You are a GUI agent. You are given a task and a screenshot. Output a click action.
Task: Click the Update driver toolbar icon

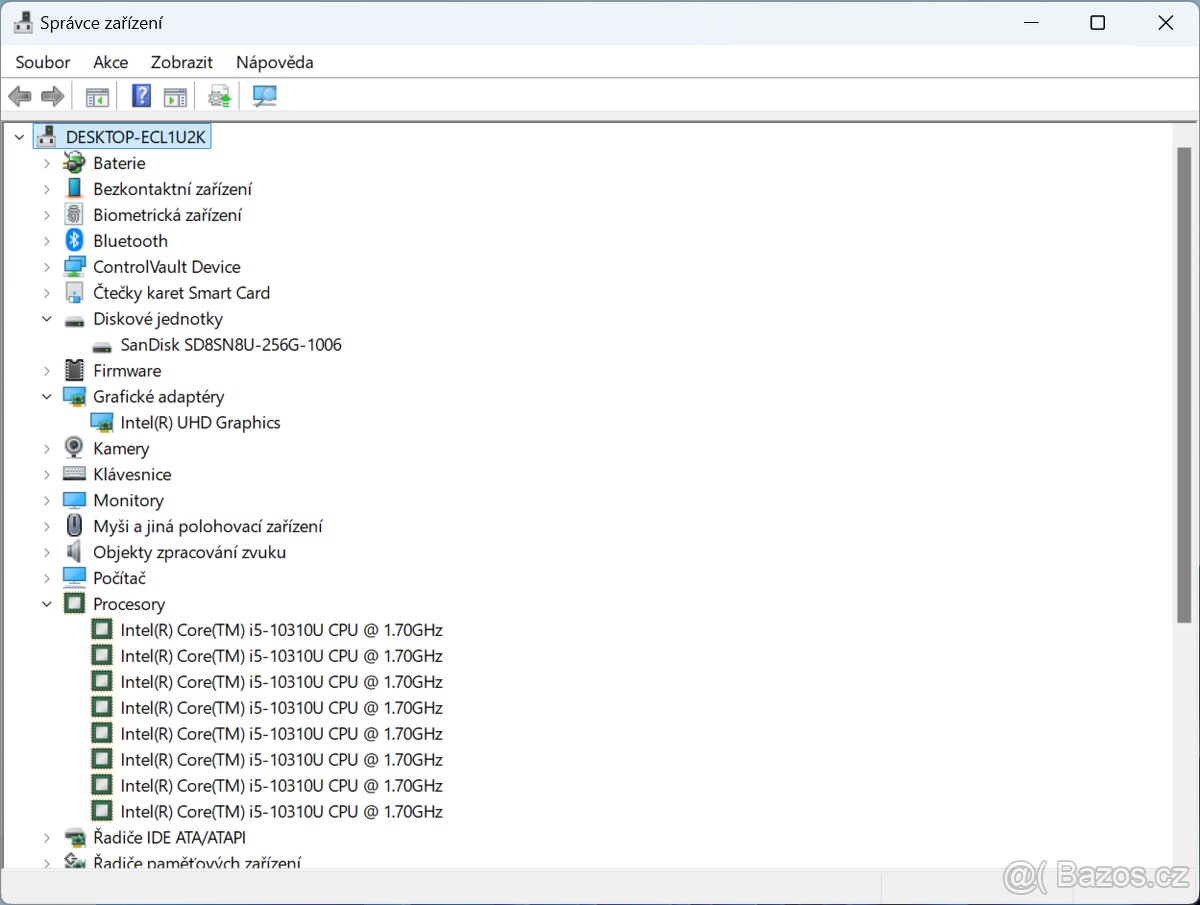pos(219,95)
